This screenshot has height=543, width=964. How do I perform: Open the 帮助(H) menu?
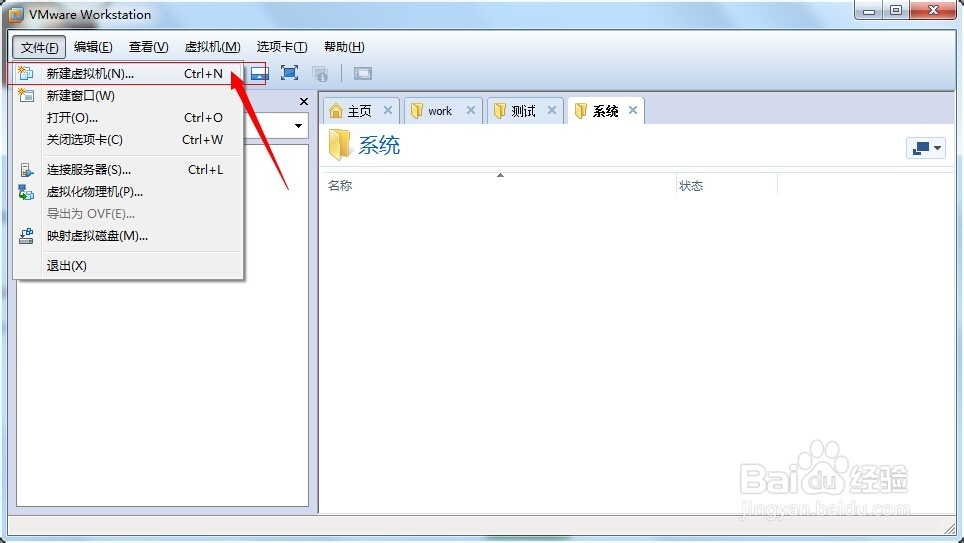click(x=344, y=47)
